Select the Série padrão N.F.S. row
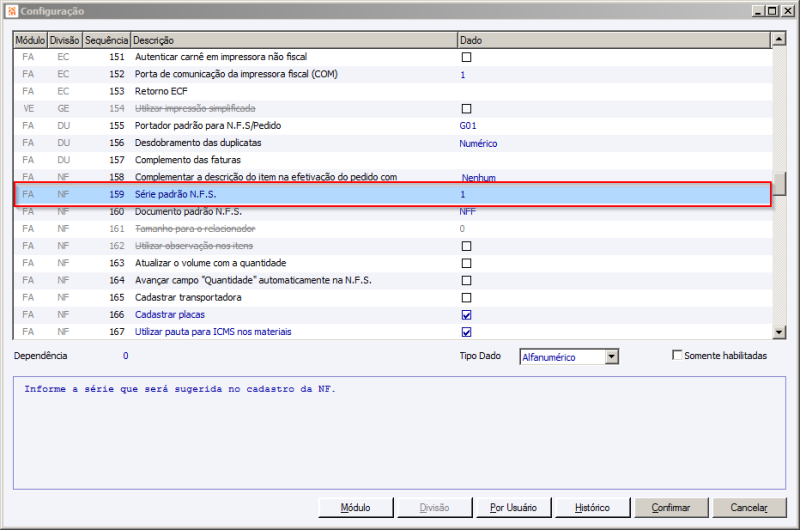This screenshot has width=800, height=530. tap(392, 194)
